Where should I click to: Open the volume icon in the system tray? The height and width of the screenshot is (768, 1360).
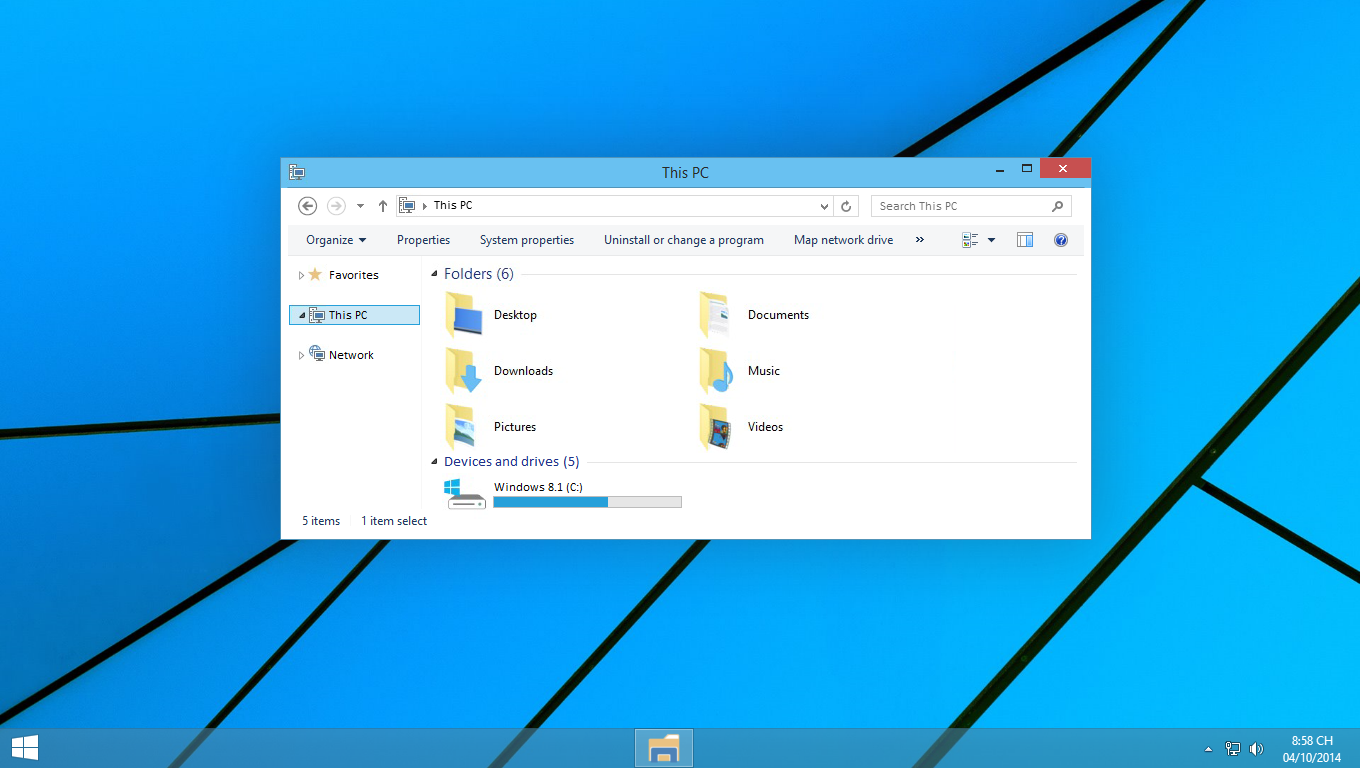1256,748
